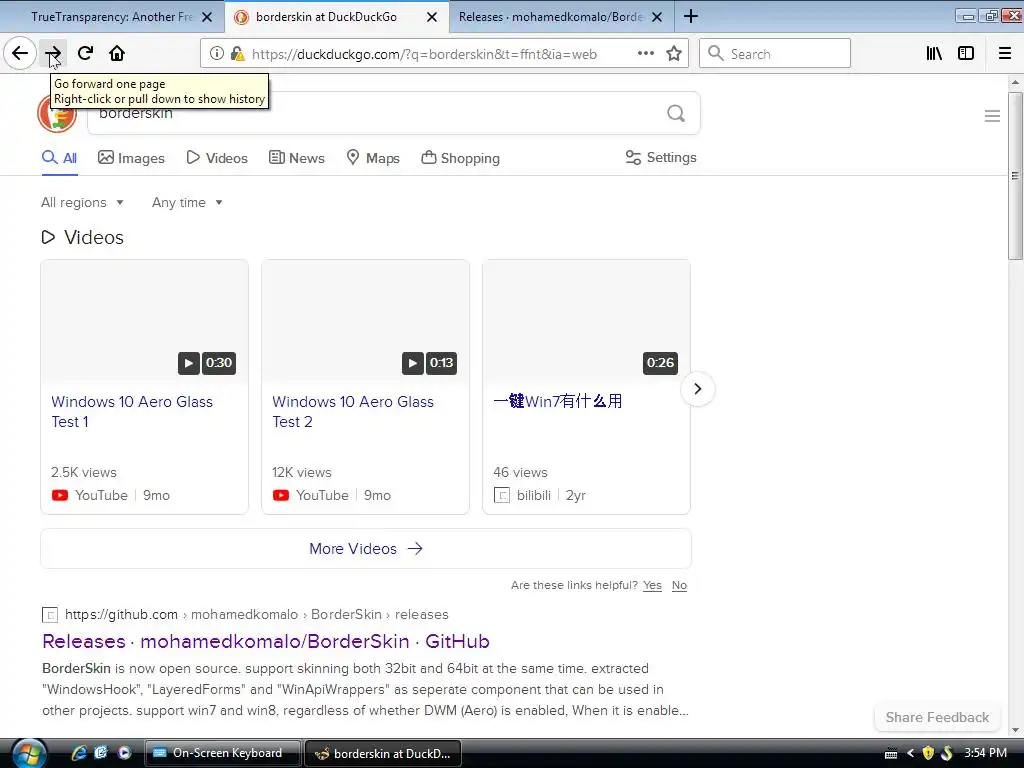Show site information icon in address bar
This screenshot has height=768, width=1024.
[x=216, y=54]
